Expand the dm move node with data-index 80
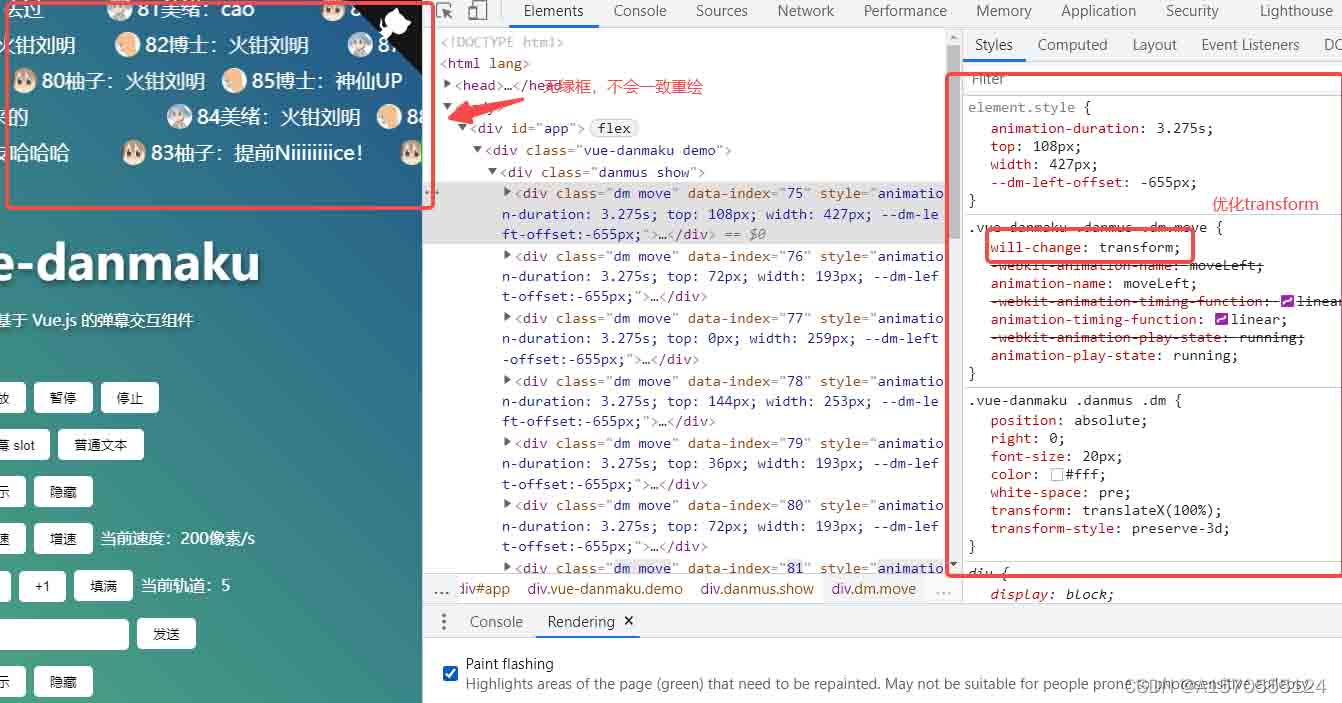1342x703 pixels. click(x=508, y=504)
